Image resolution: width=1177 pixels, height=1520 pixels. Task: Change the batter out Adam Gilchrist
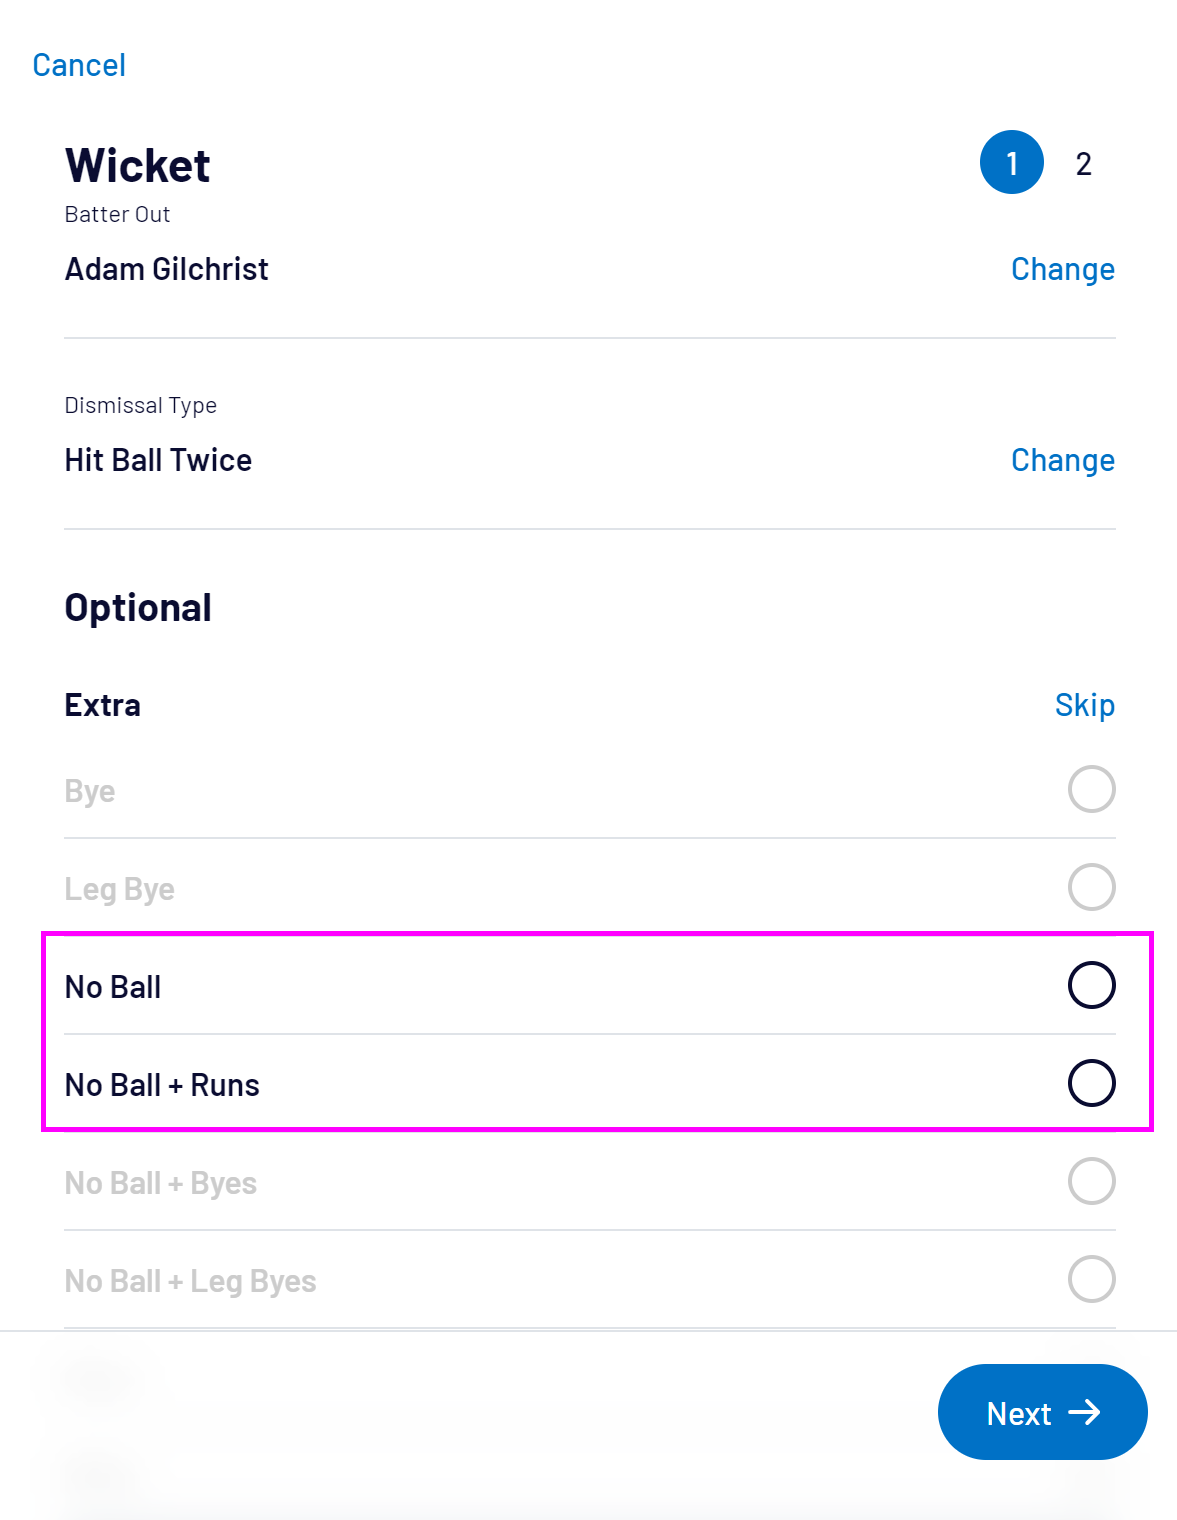pyautogui.click(x=1062, y=269)
